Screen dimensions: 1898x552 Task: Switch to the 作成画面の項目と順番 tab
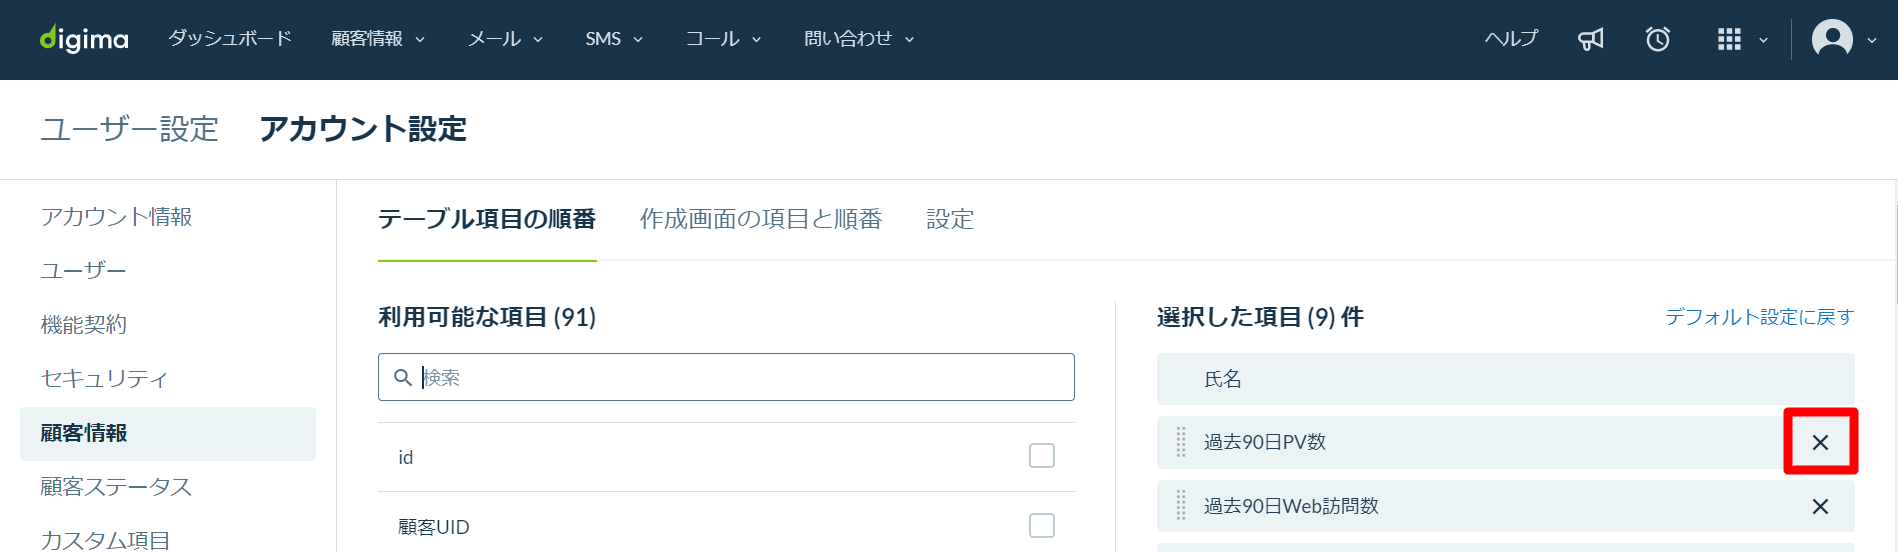[x=761, y=219]
